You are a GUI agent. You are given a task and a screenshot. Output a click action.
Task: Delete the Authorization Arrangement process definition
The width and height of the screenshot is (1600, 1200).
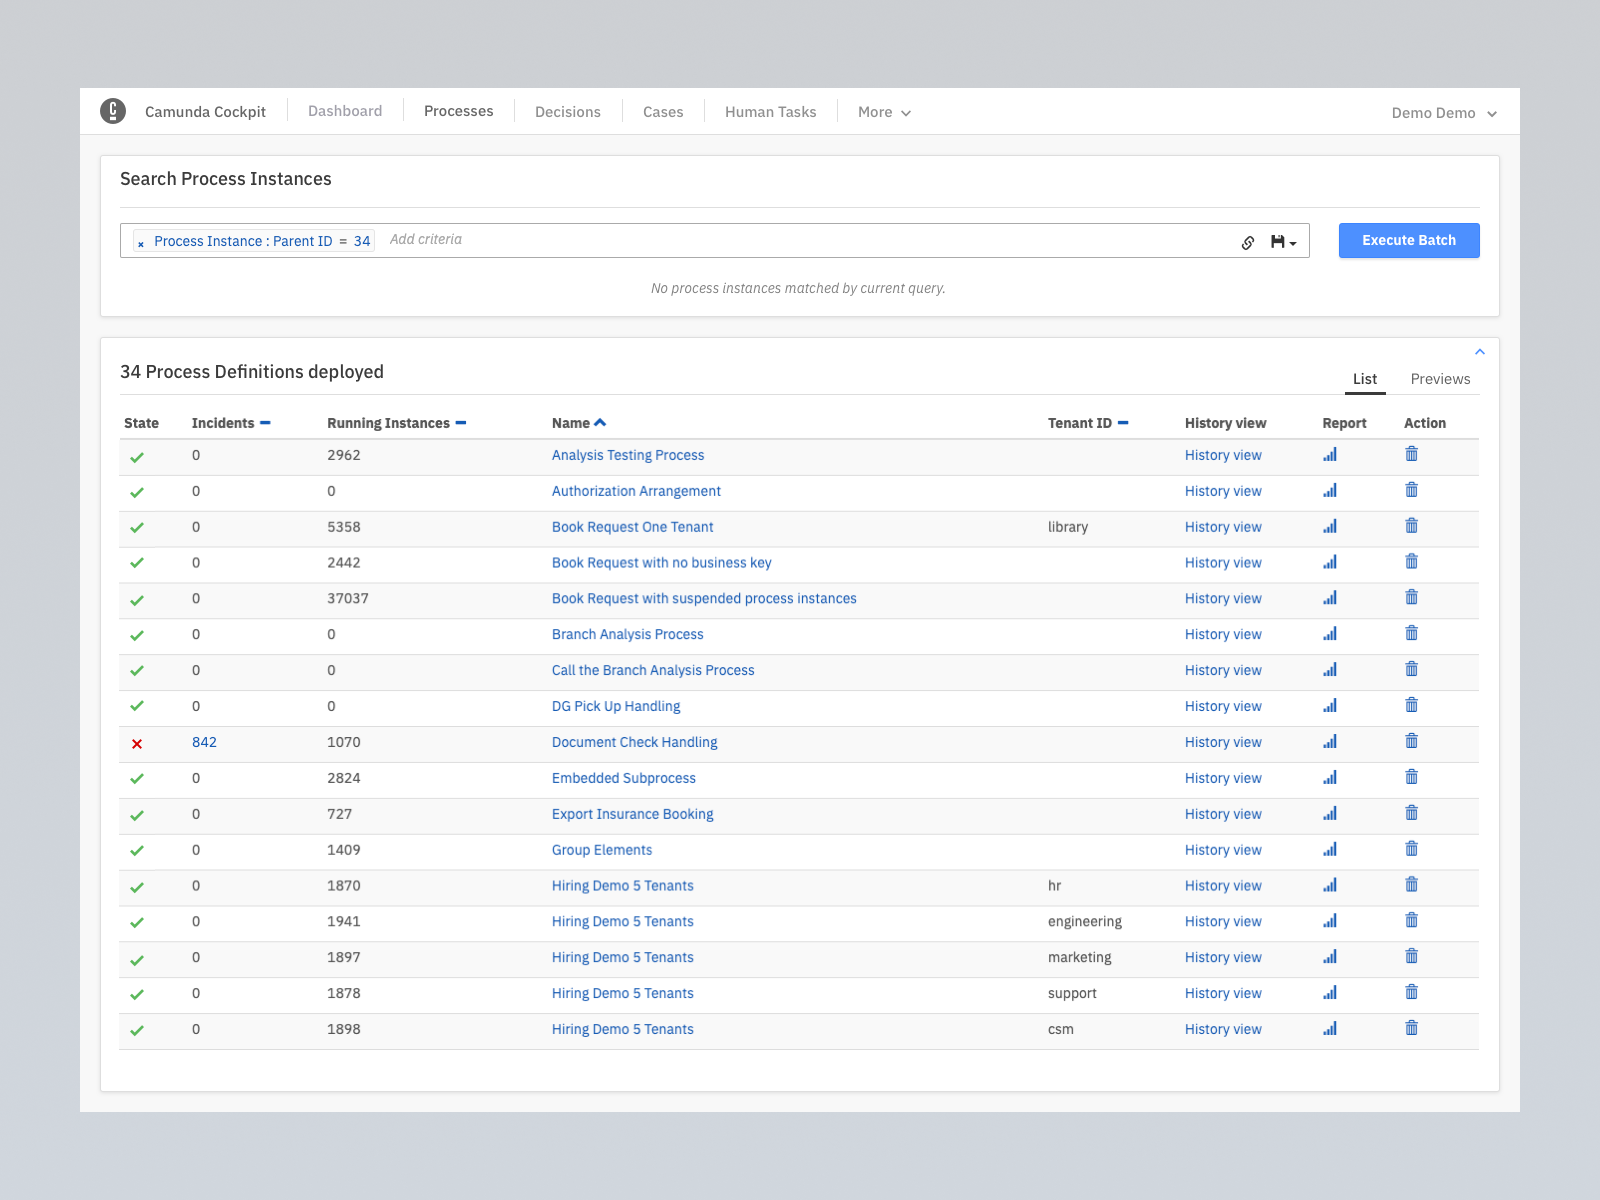[x=1411, y=490]
